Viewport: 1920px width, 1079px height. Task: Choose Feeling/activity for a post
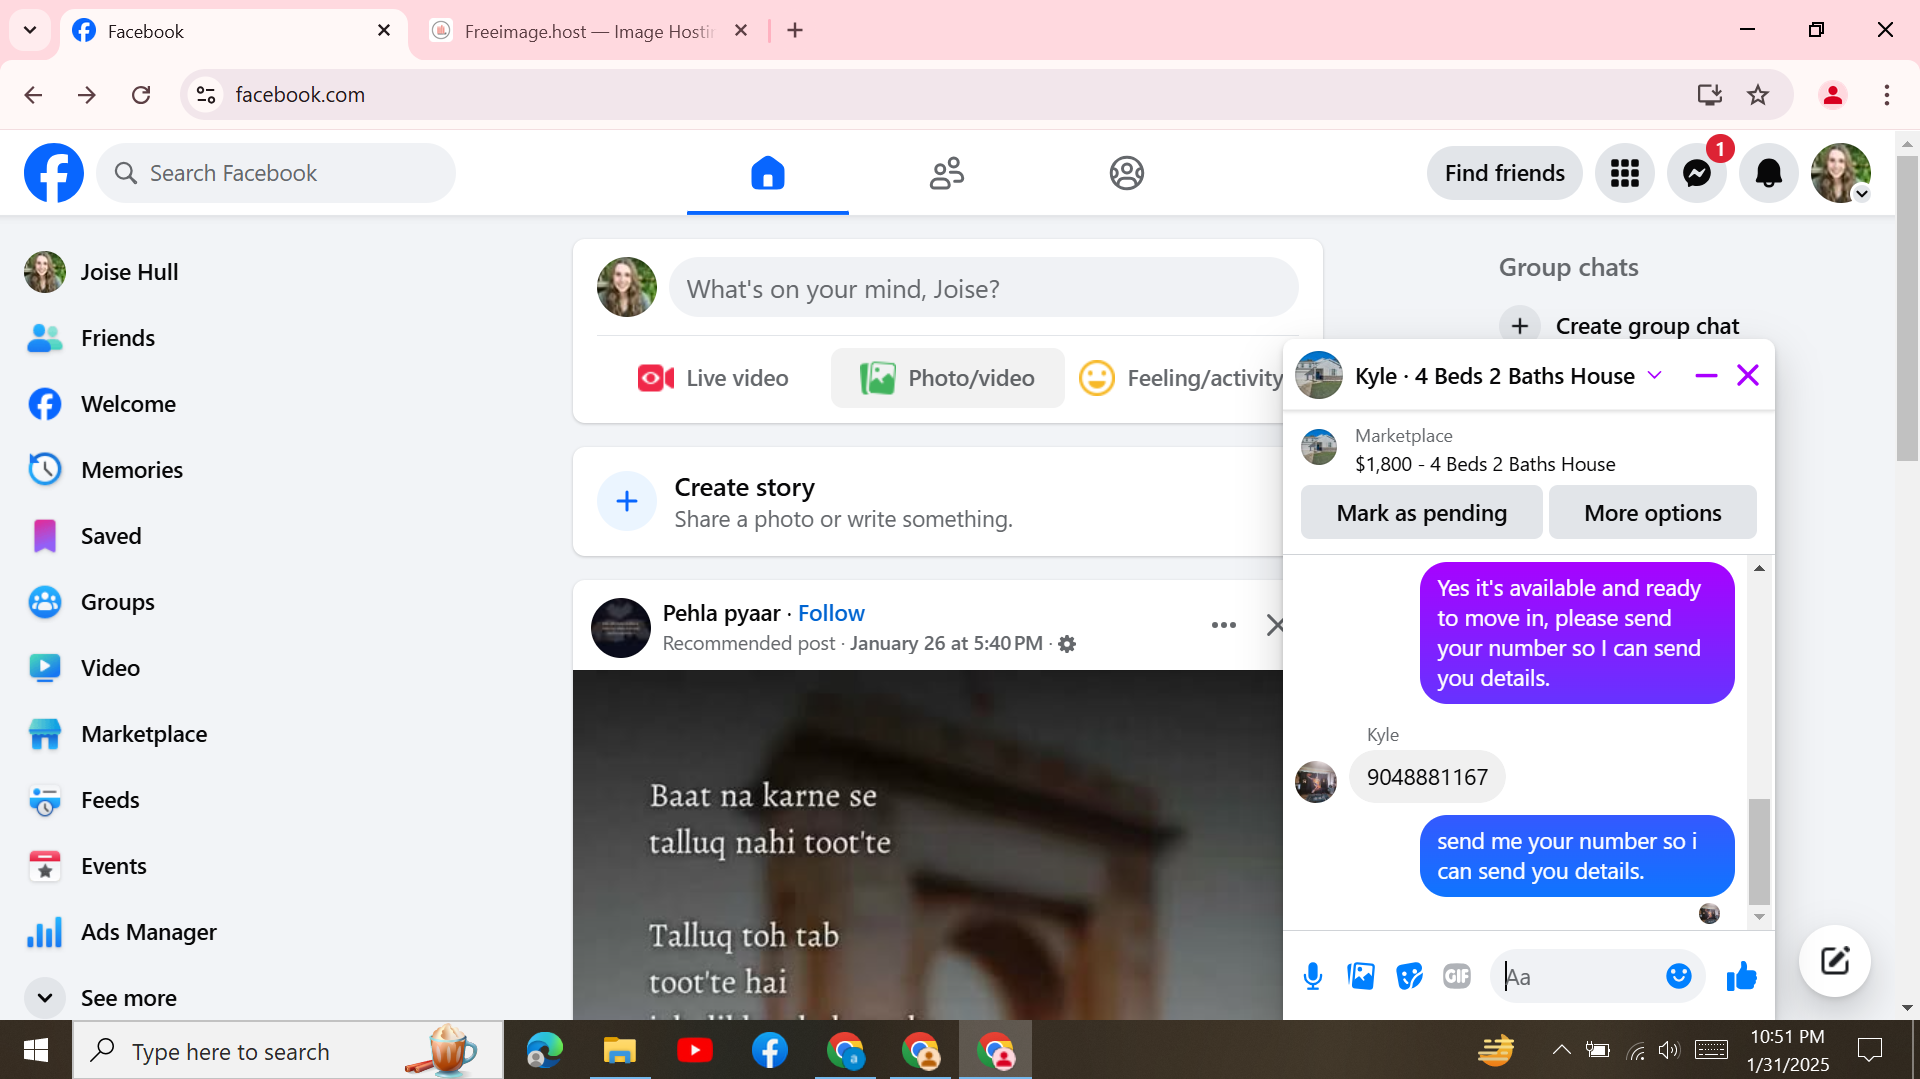[1180, 378]
